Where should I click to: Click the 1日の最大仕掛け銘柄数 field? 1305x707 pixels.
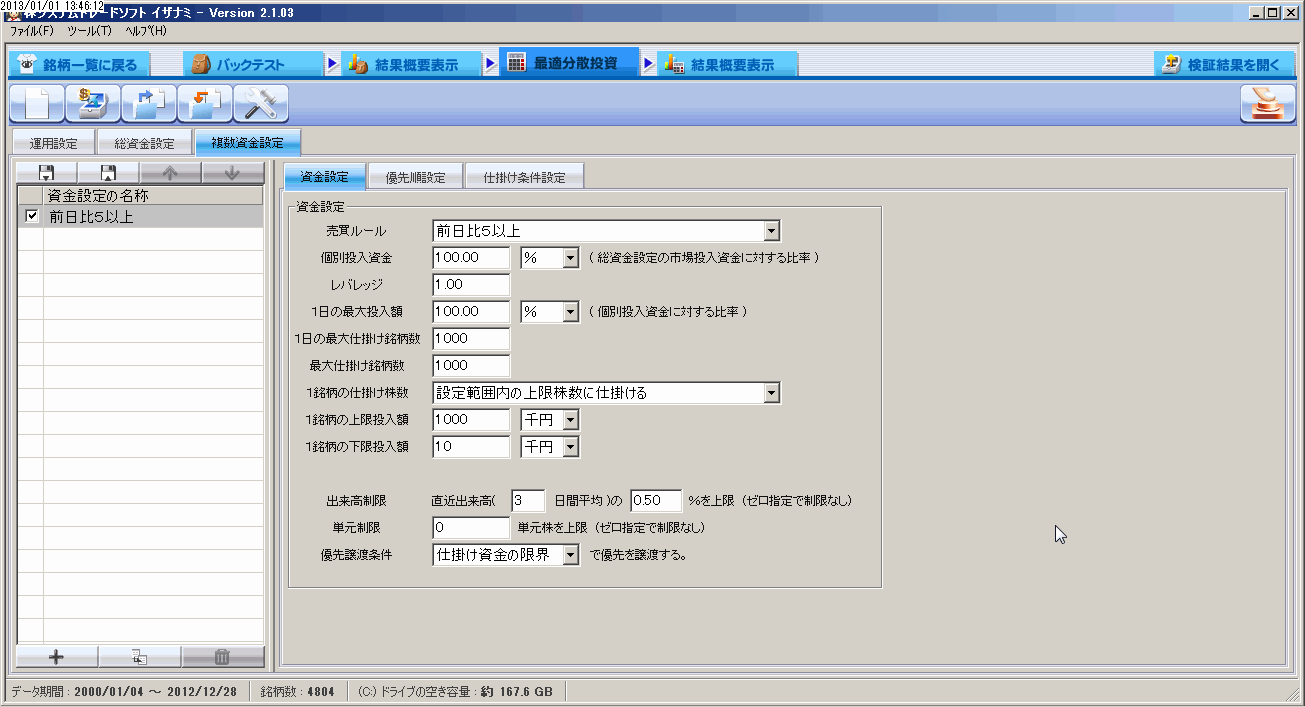click(x=471, y=339)
